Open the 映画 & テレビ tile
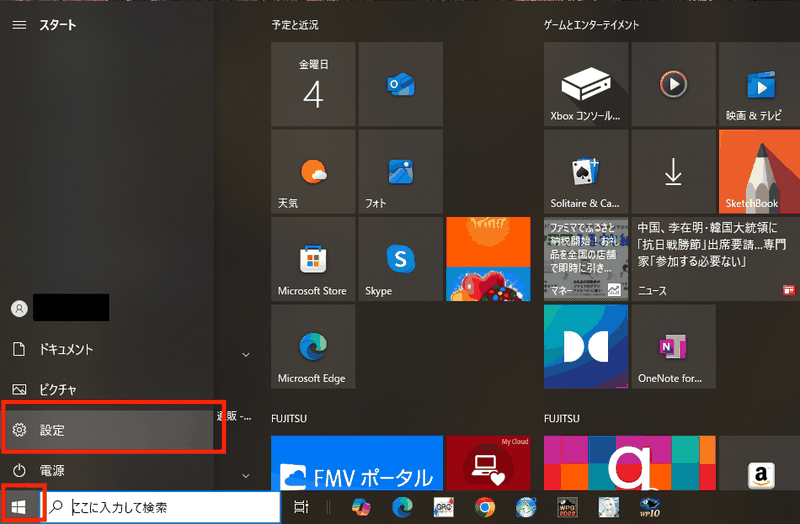Viewport: 800px width, 524px height. (x=759, y=84)
